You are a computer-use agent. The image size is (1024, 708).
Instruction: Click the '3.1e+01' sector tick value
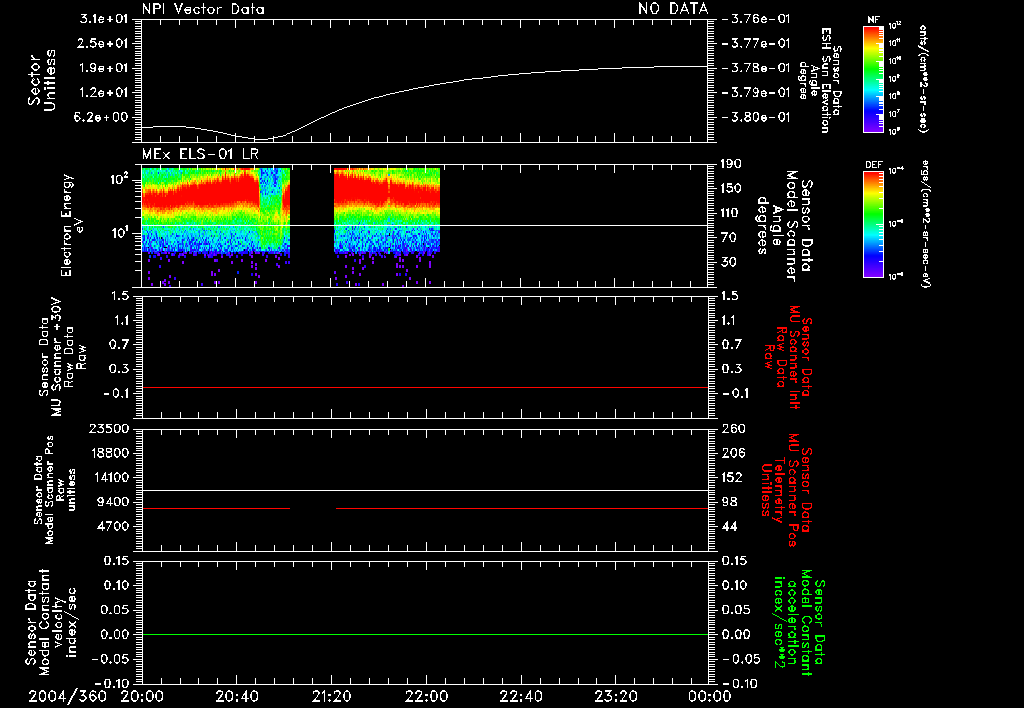pyautogui.click(x=103, y=19)
